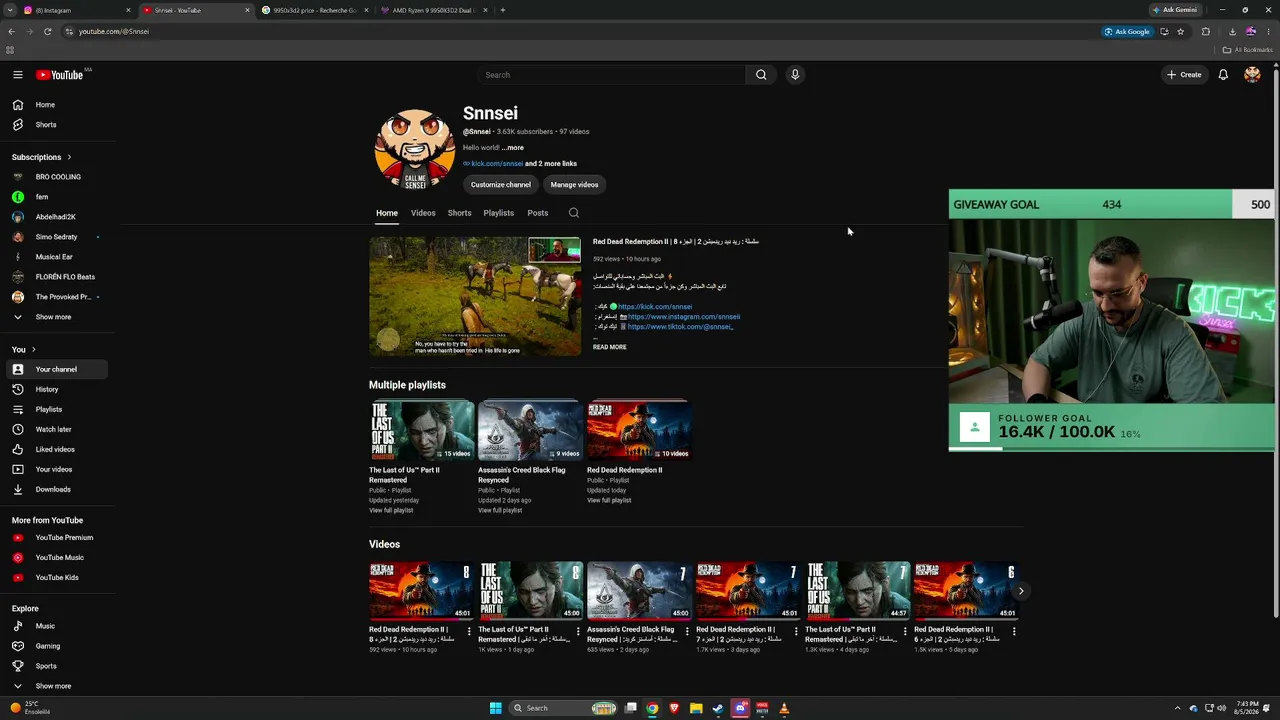This screenshot has width=1280, height=720.
Task: Open the BRO COOLING subscription
Action: click(x=55, y=177)
